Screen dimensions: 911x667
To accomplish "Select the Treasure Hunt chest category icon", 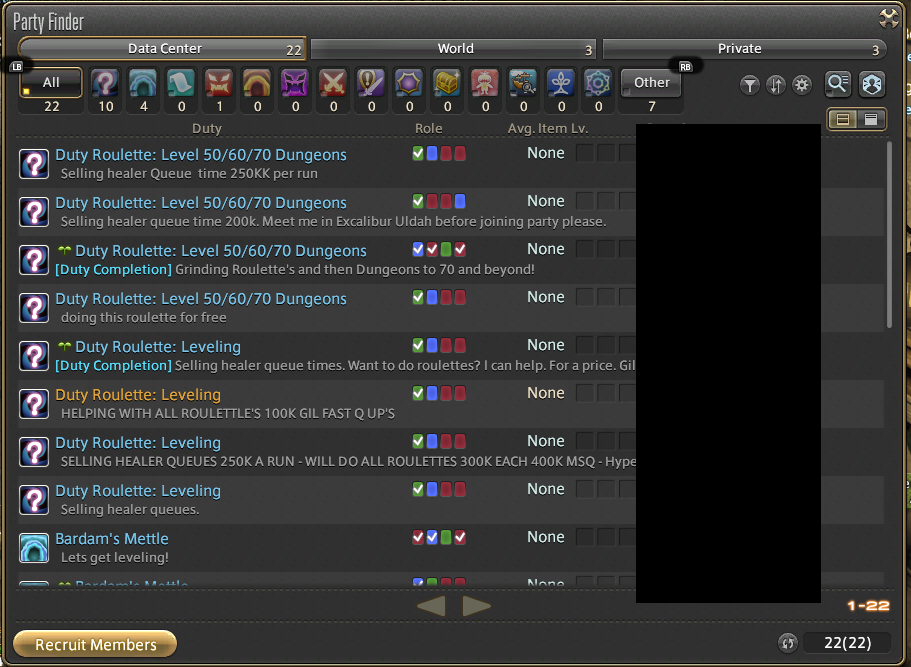I will pos(447,84).
